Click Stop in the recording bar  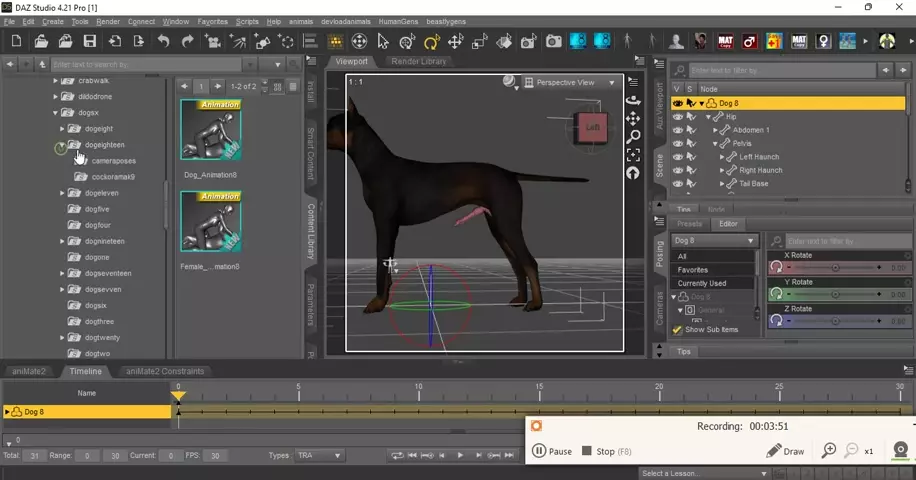(x=598, y=451)
